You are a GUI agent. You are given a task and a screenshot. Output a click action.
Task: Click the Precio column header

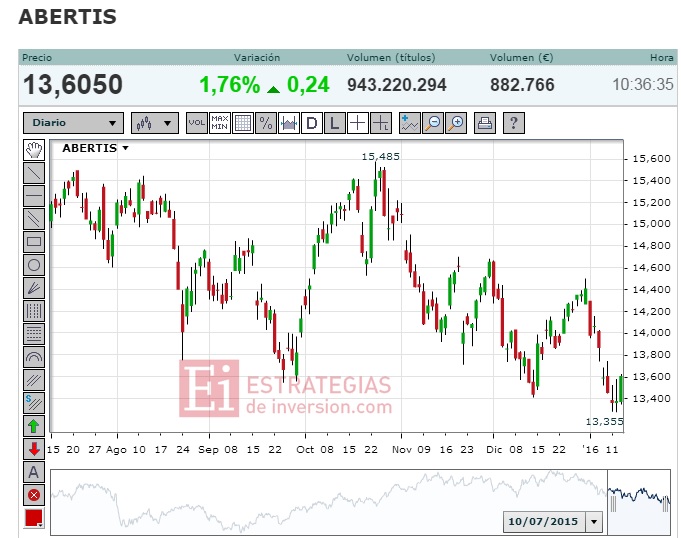[37, 57]
